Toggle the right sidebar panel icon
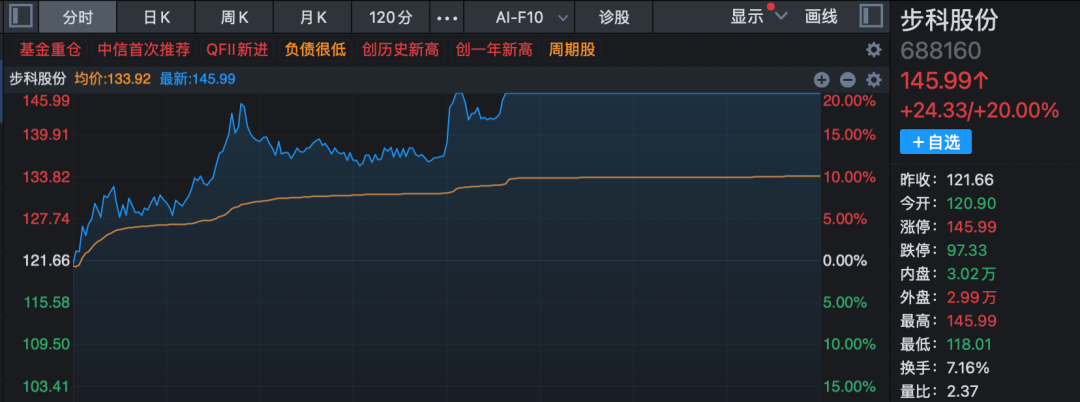 coord(871,16)
